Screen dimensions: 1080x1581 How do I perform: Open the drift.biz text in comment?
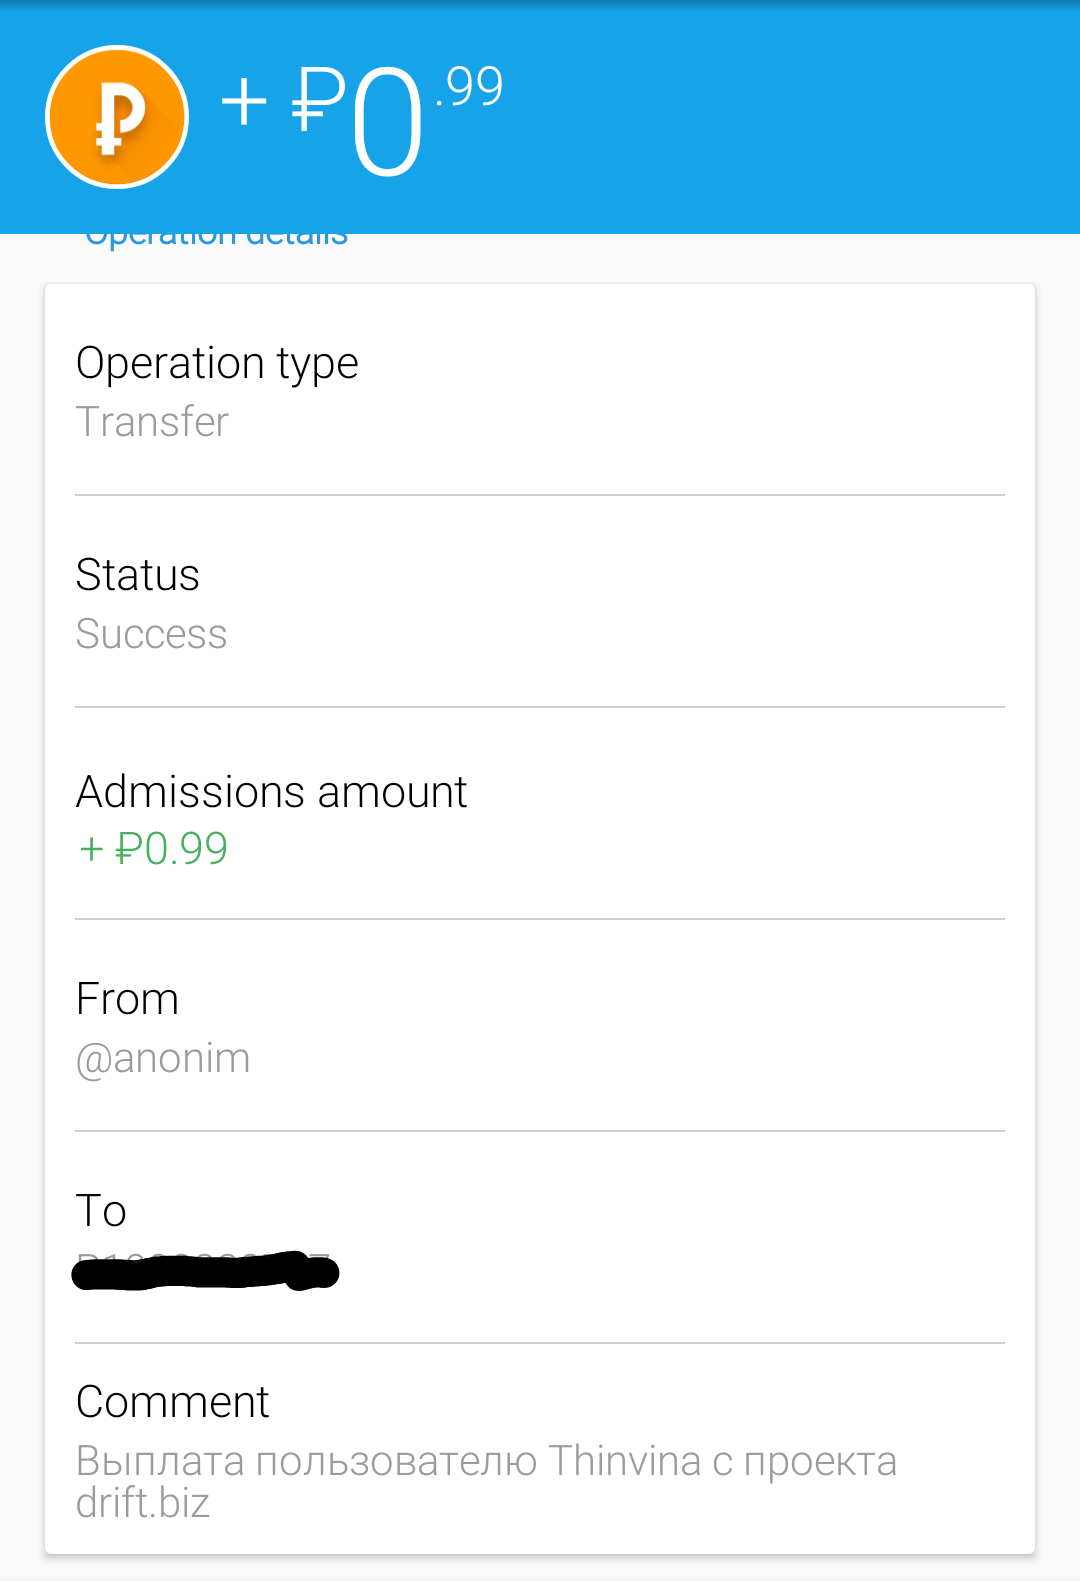(143, 1503)
